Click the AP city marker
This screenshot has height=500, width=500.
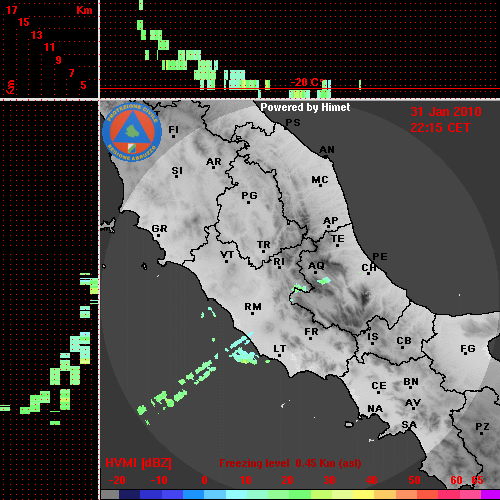tap(329, 227)
